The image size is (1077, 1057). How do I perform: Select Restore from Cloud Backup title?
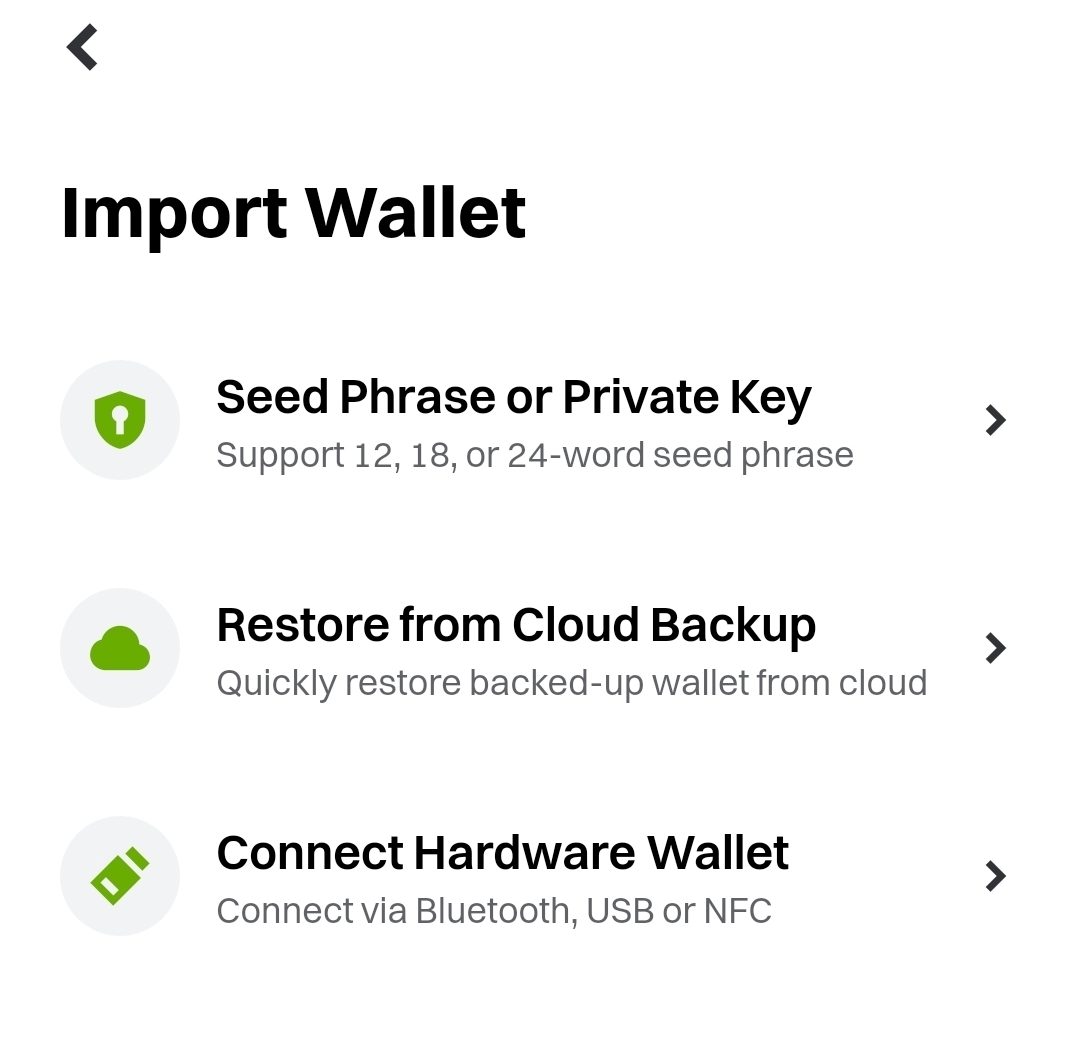coord(516,625)
